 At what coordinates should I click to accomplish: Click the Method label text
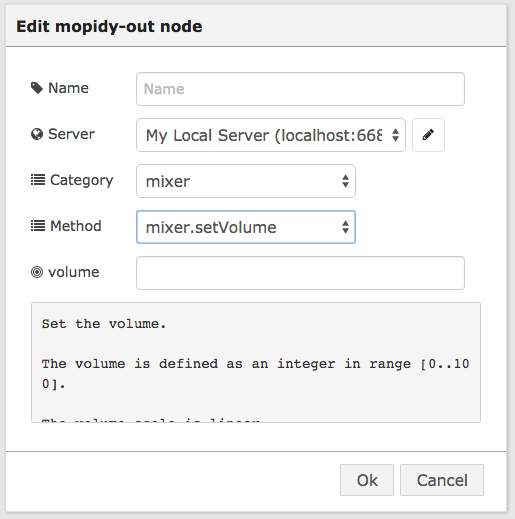[x=76, y=226]
